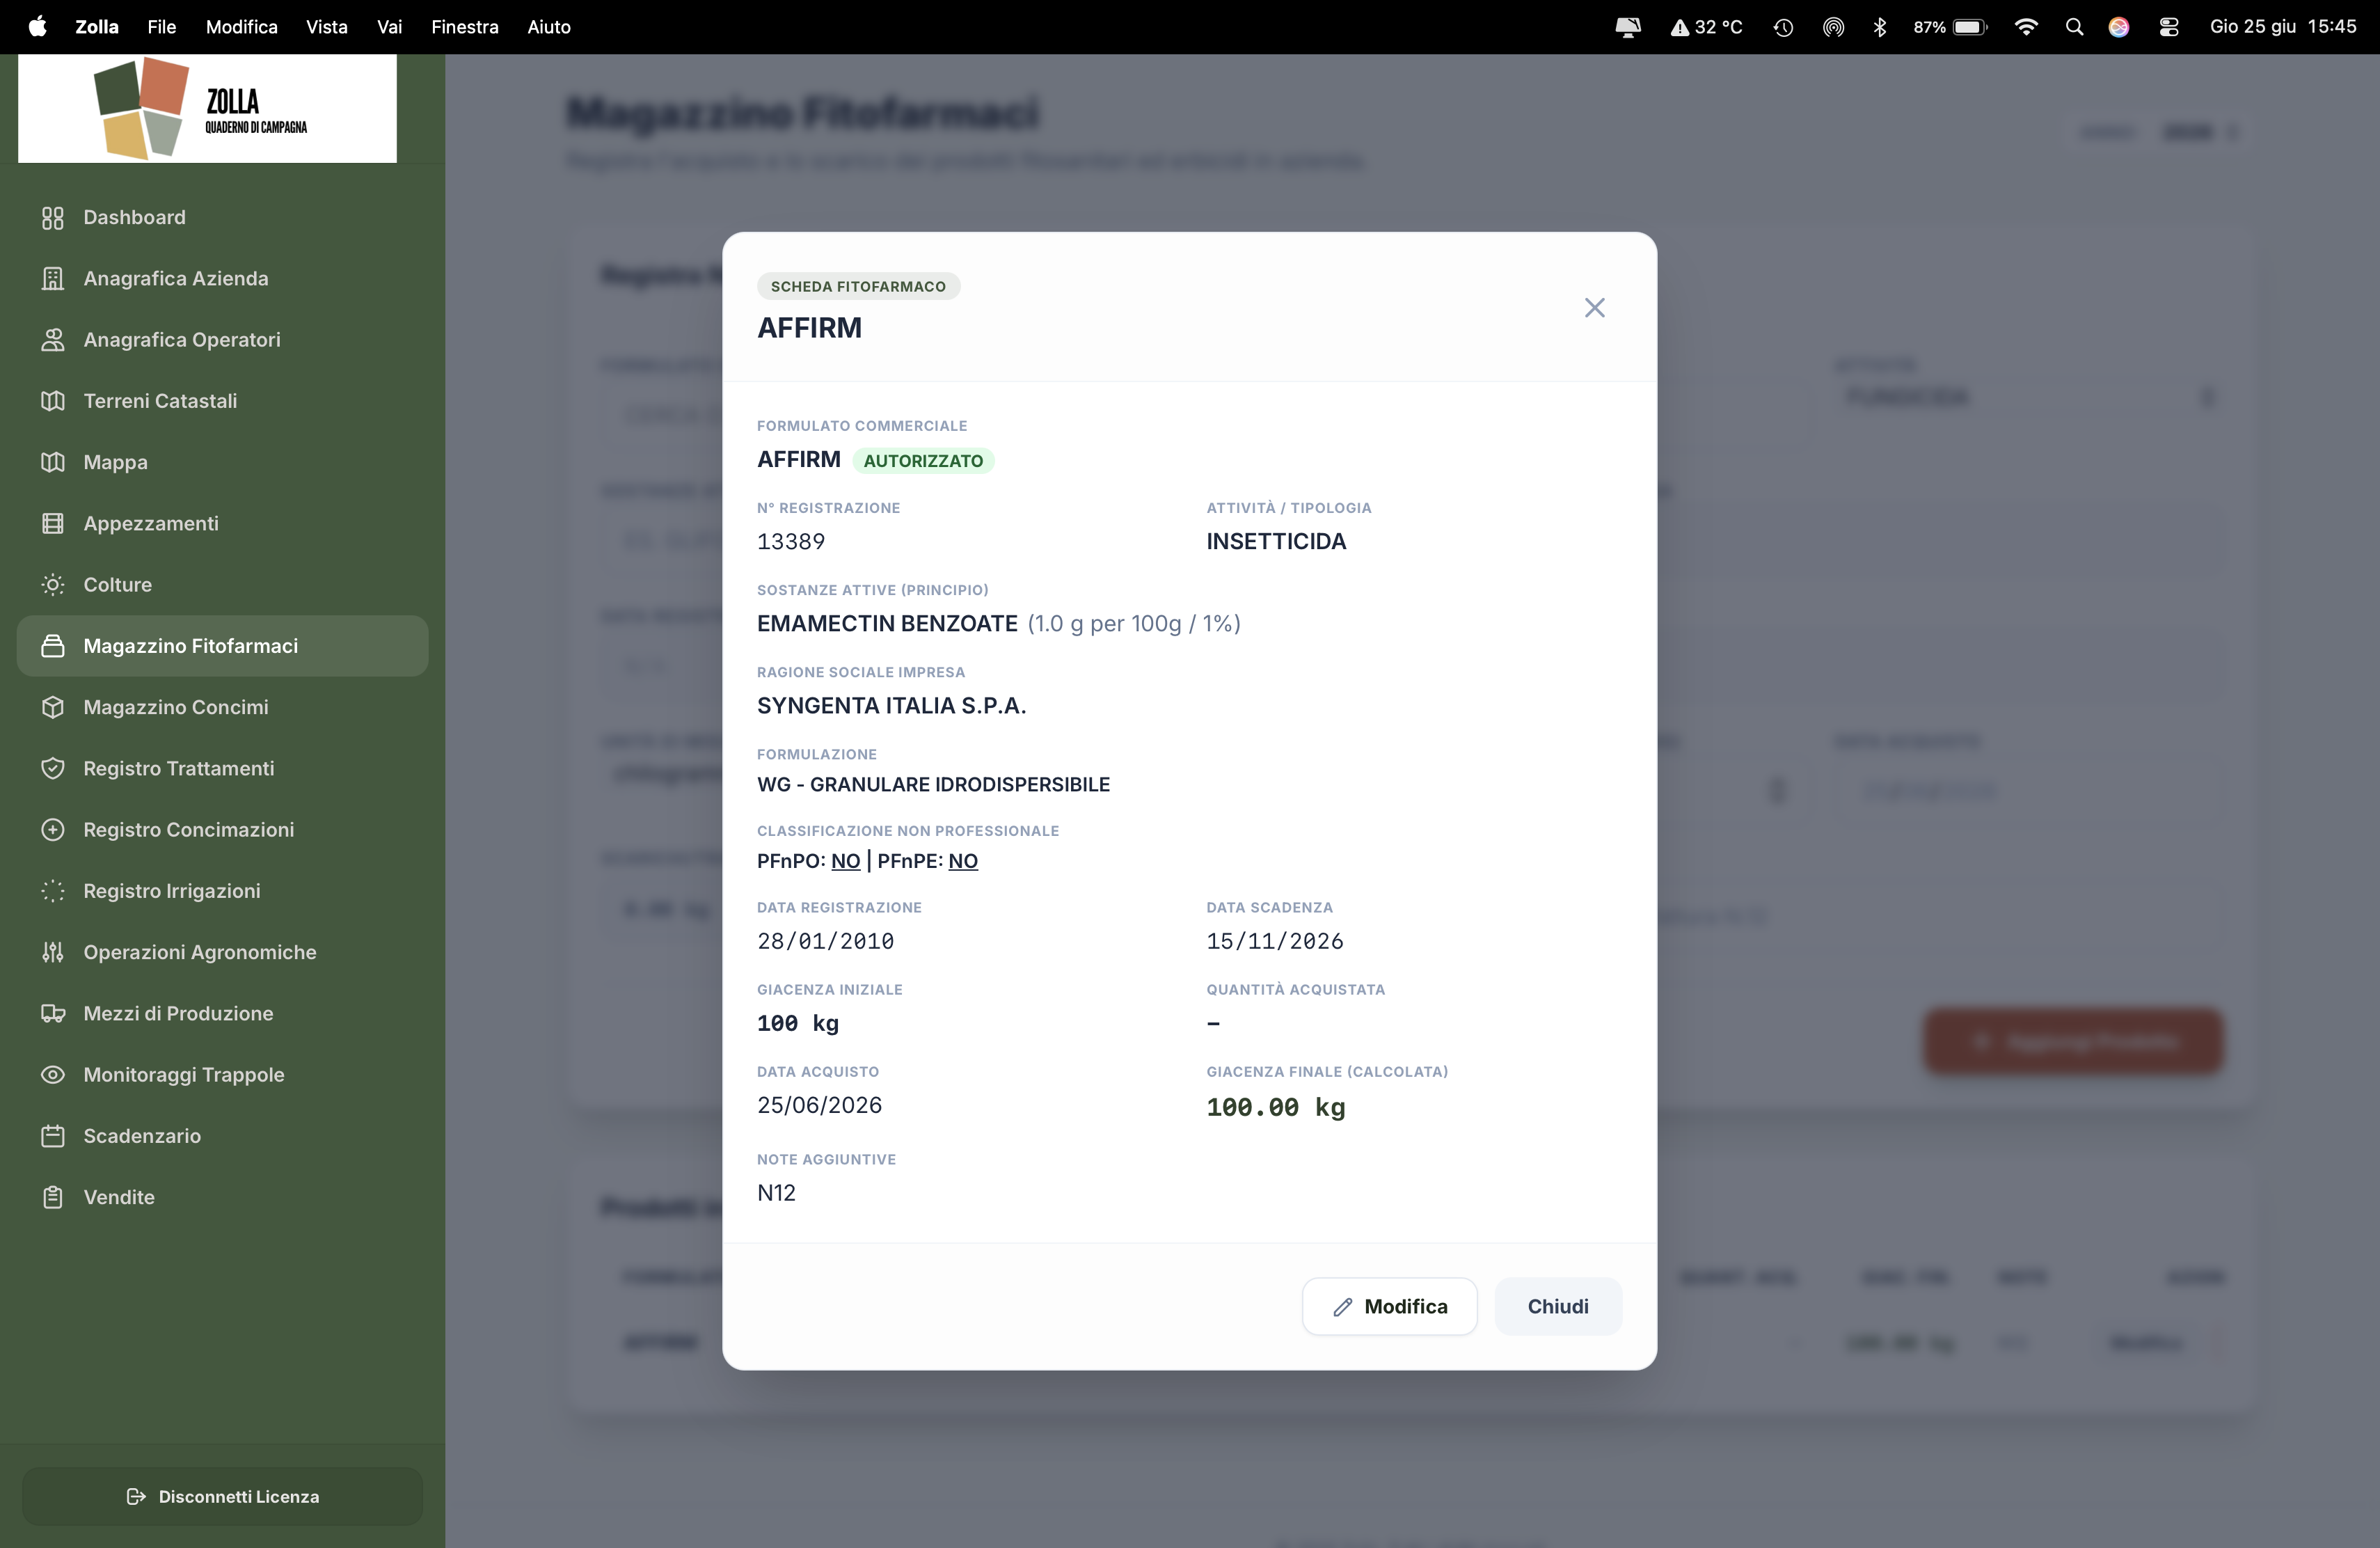
Task: Click registration number 13389
Action: pos(791,541)
